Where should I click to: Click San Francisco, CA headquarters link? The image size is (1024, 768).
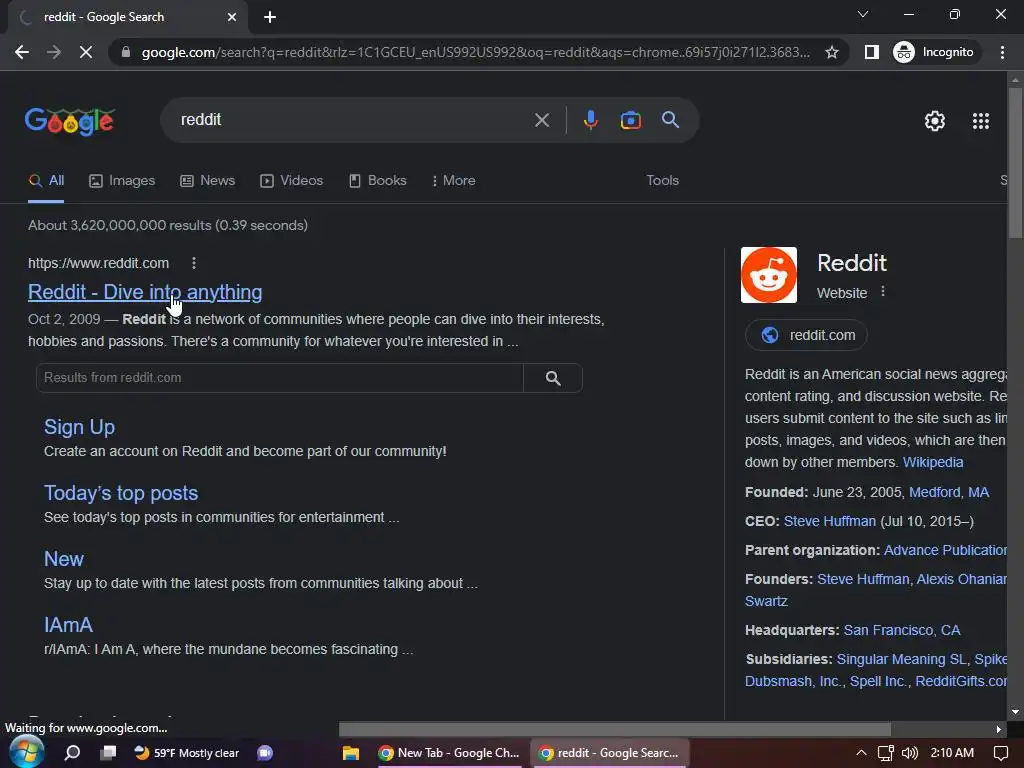(902, 630)
